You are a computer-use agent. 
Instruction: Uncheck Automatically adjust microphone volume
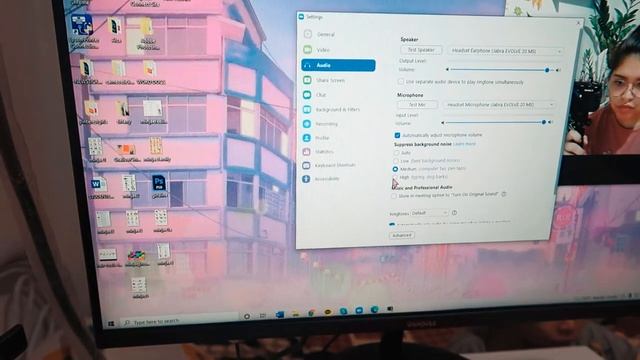[x=397, y=135]
